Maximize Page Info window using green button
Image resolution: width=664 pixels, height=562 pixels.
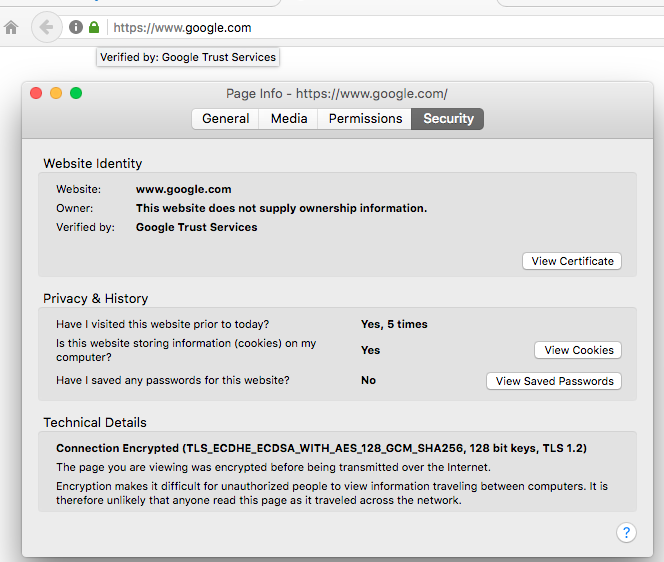pos(76,93)
